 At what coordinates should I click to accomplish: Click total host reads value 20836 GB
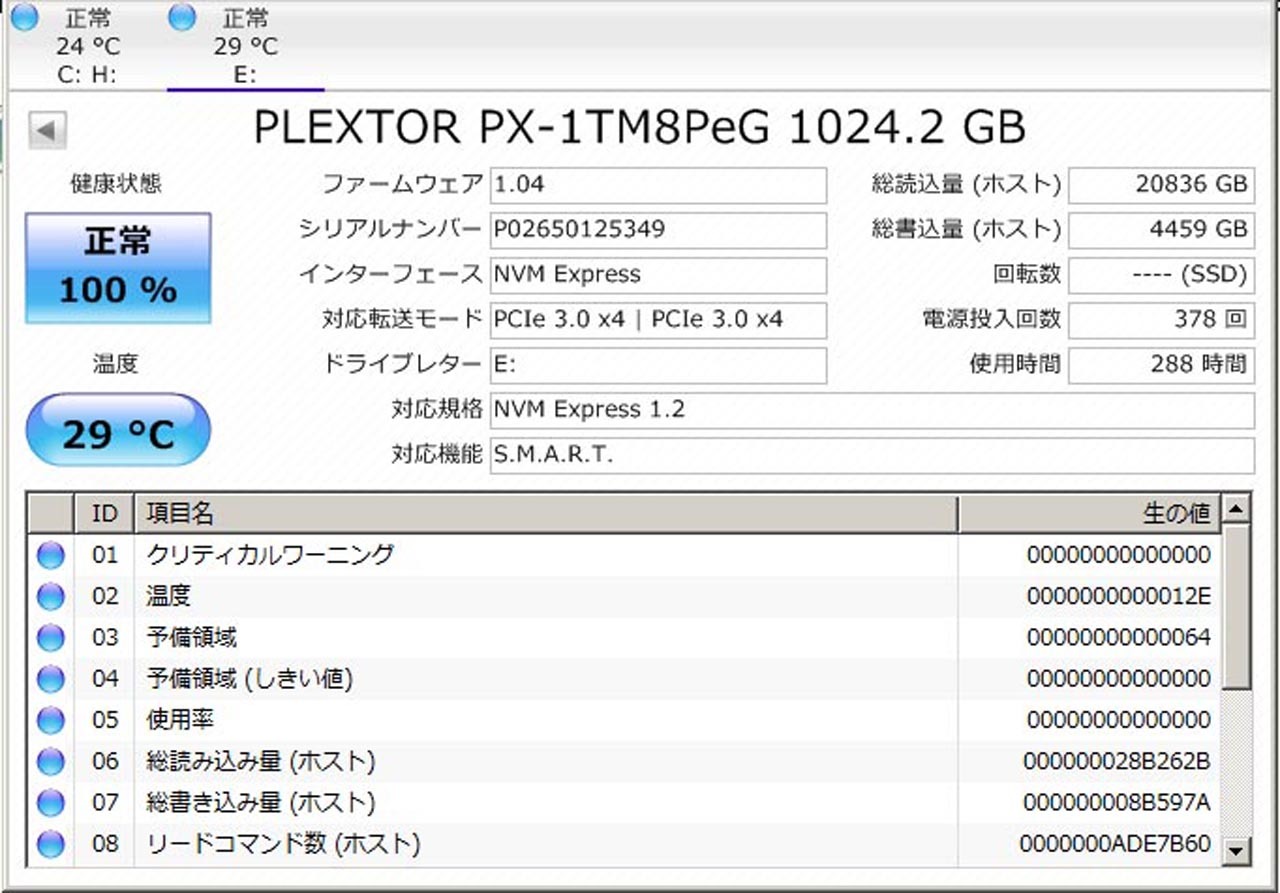(x=1161, y=185)
